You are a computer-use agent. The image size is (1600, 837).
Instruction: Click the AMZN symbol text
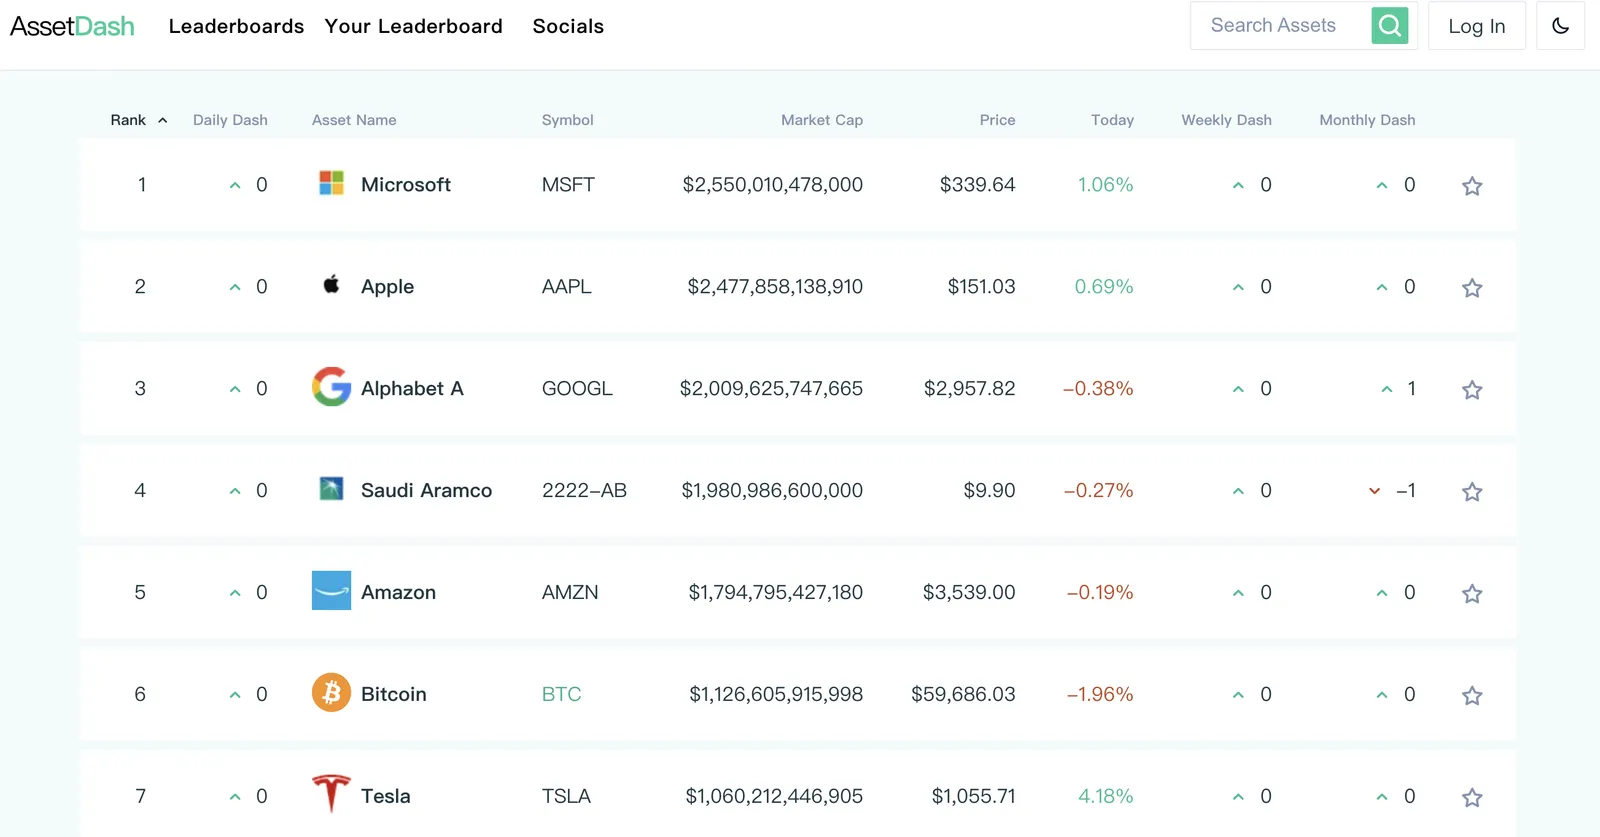tap(570, 593)
